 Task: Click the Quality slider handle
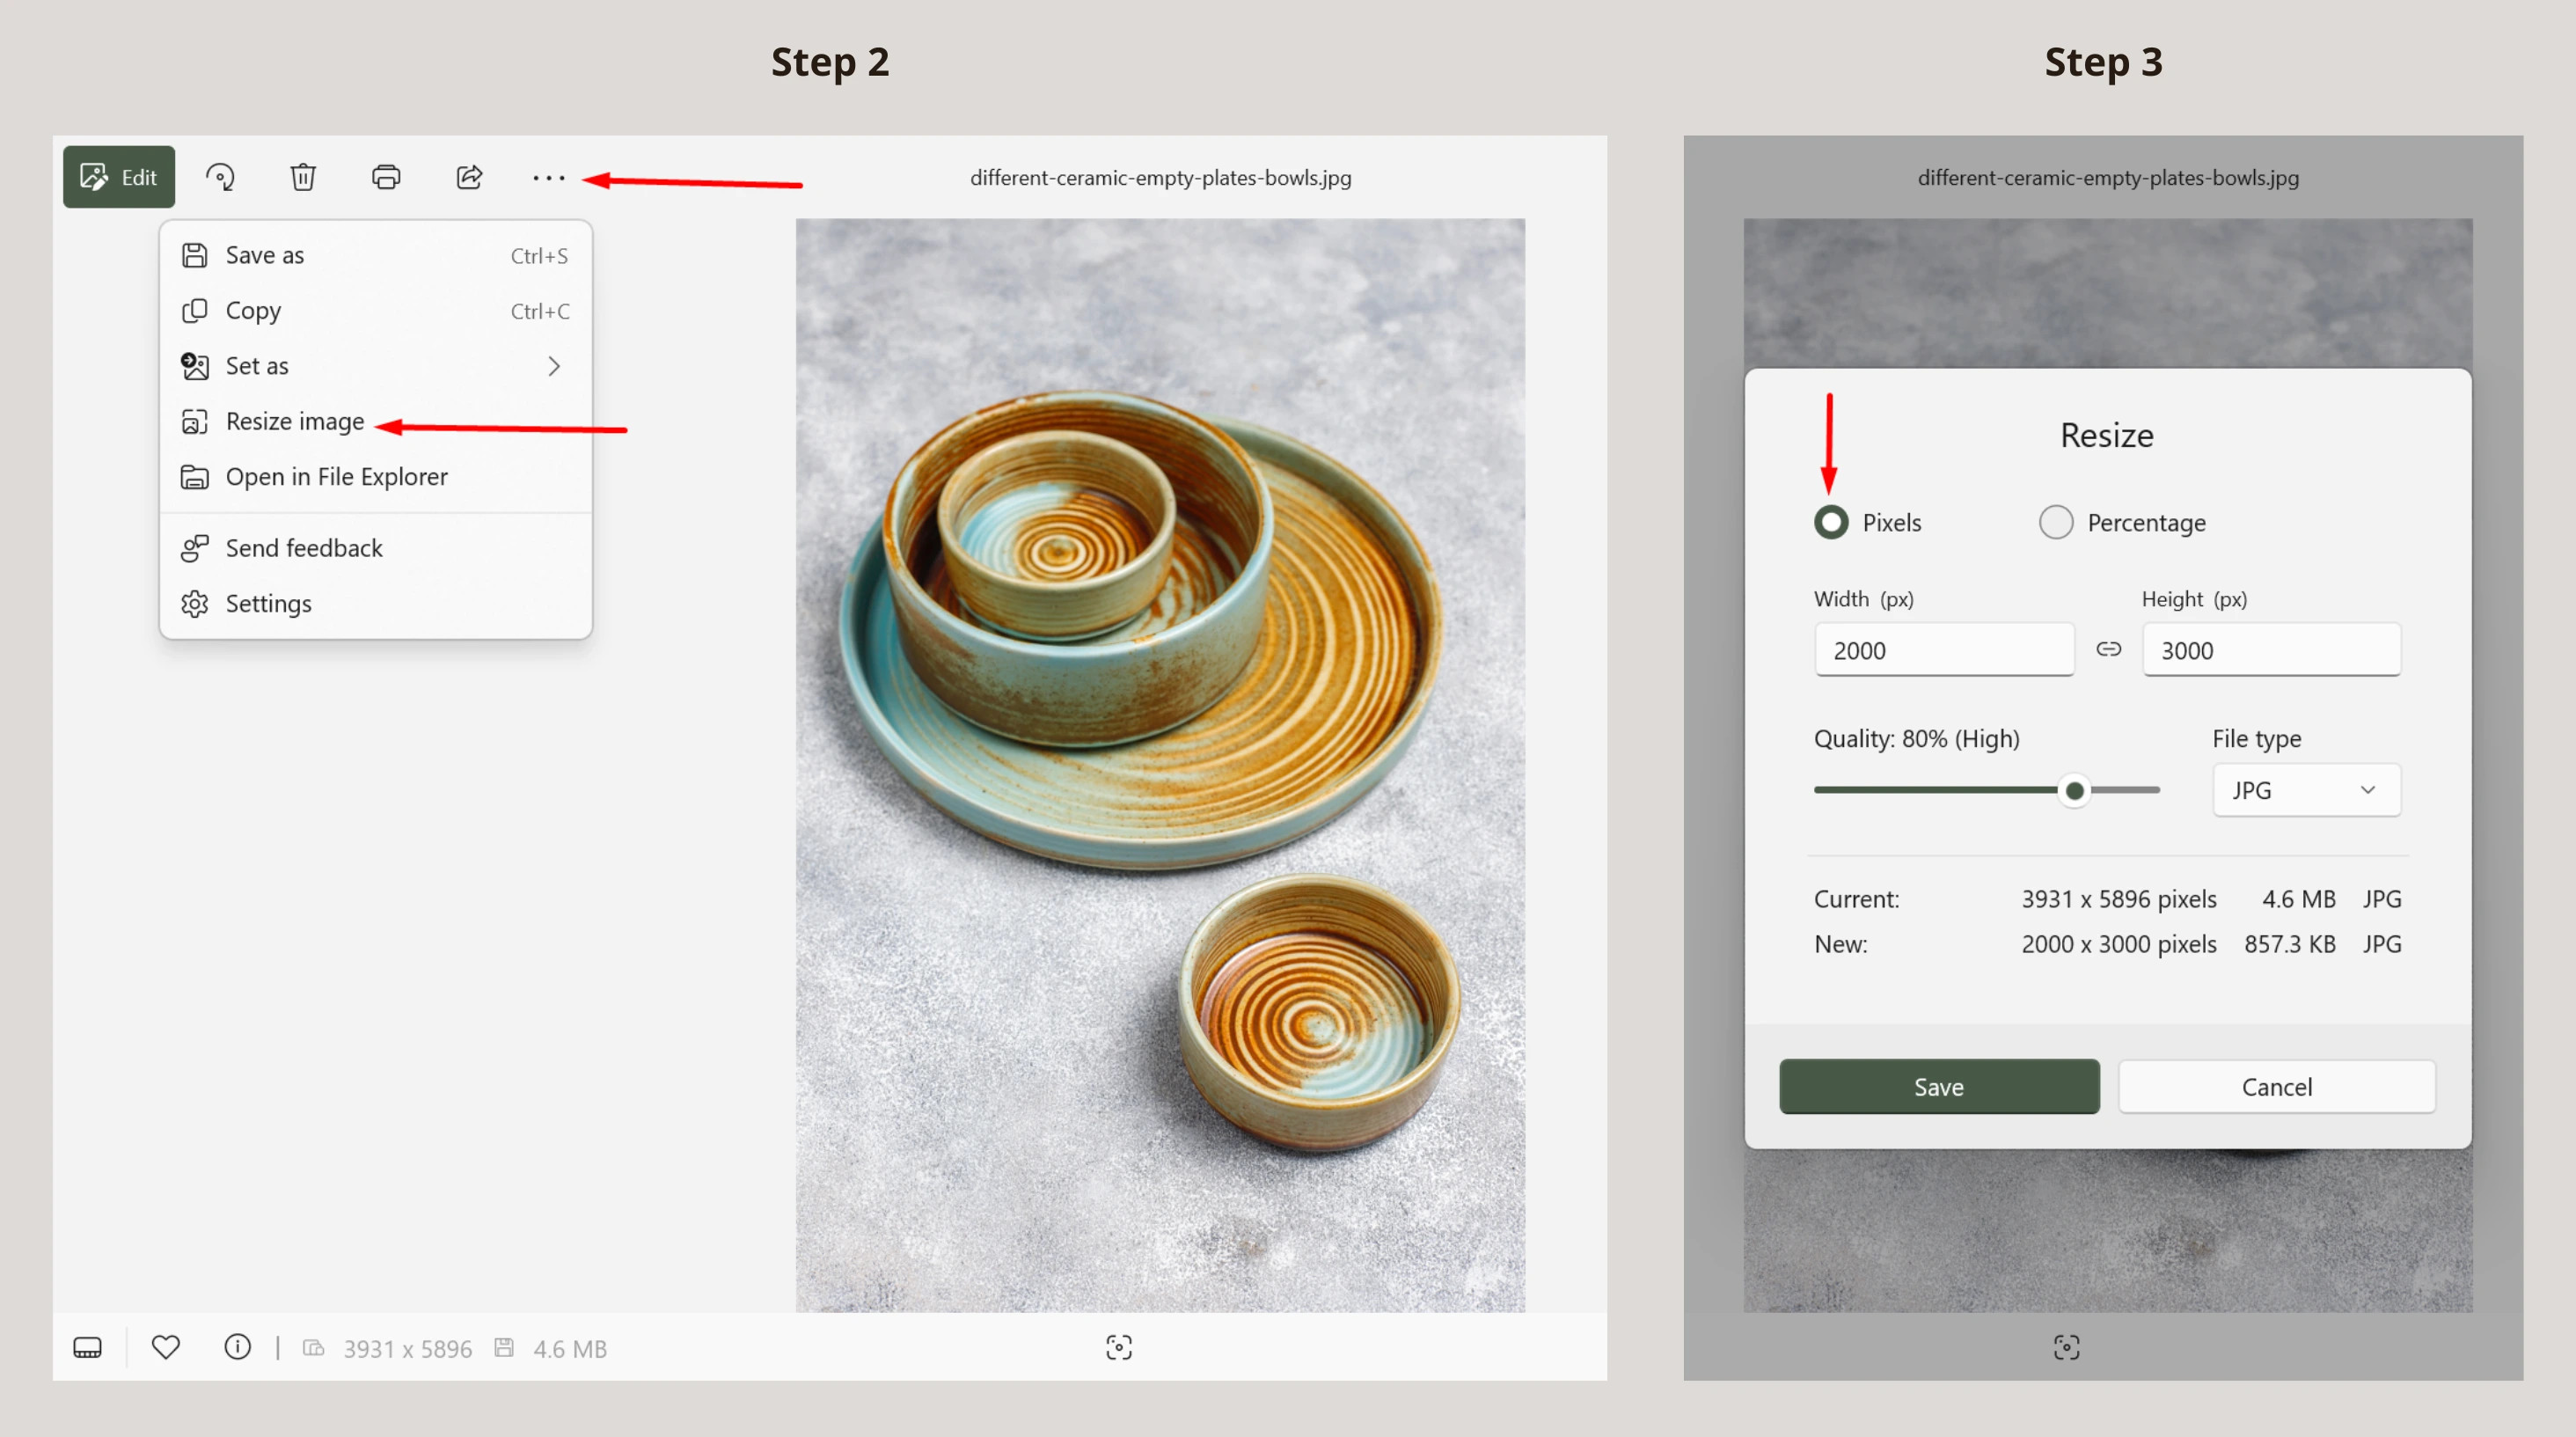point(2075,791)
